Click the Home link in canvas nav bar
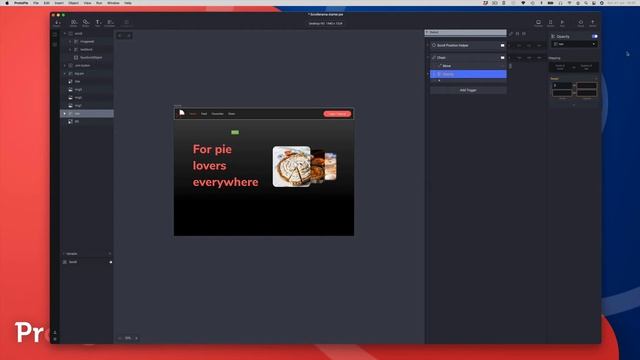Screen dimensions: 640x360 [x=193, y=114]
